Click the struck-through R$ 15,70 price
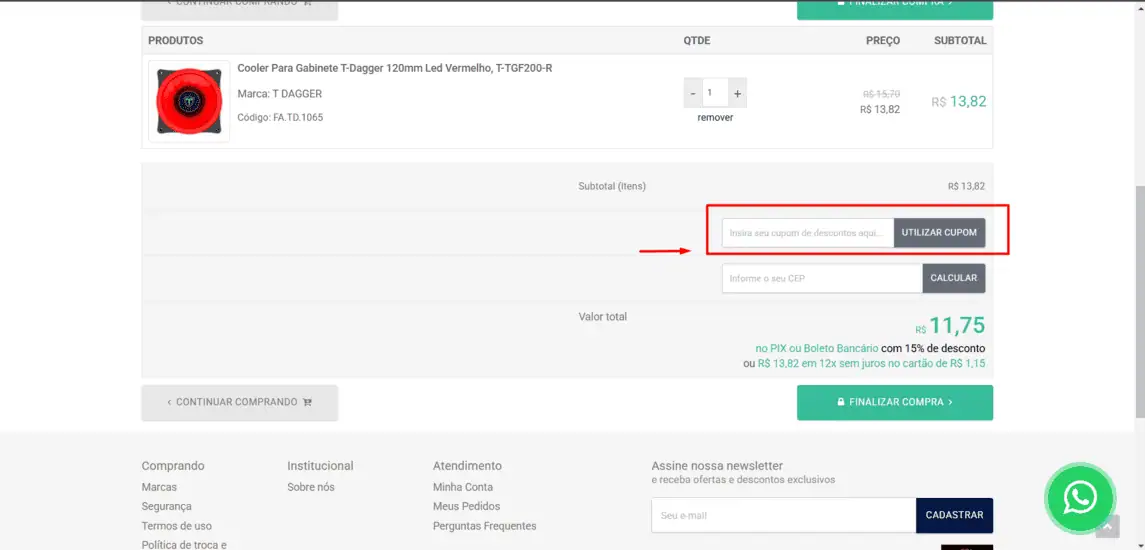Screen dimensions: 1145x550 tap(881, 94)
